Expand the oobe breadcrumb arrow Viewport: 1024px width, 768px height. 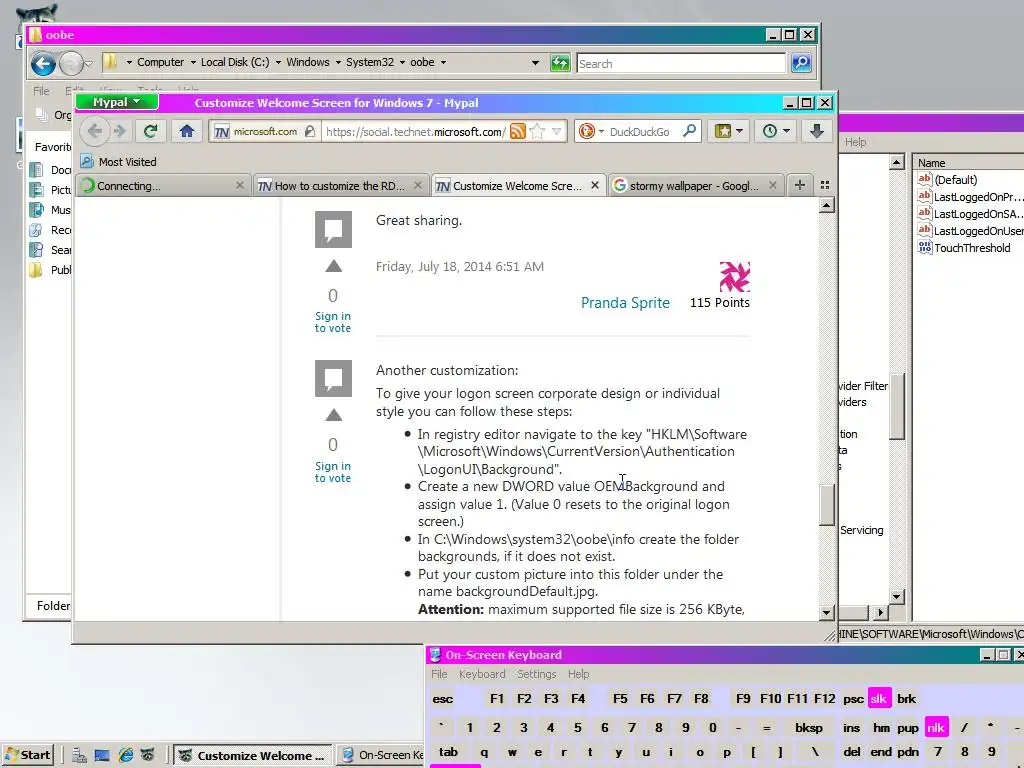pyautogui.click(x=443, y=63)
